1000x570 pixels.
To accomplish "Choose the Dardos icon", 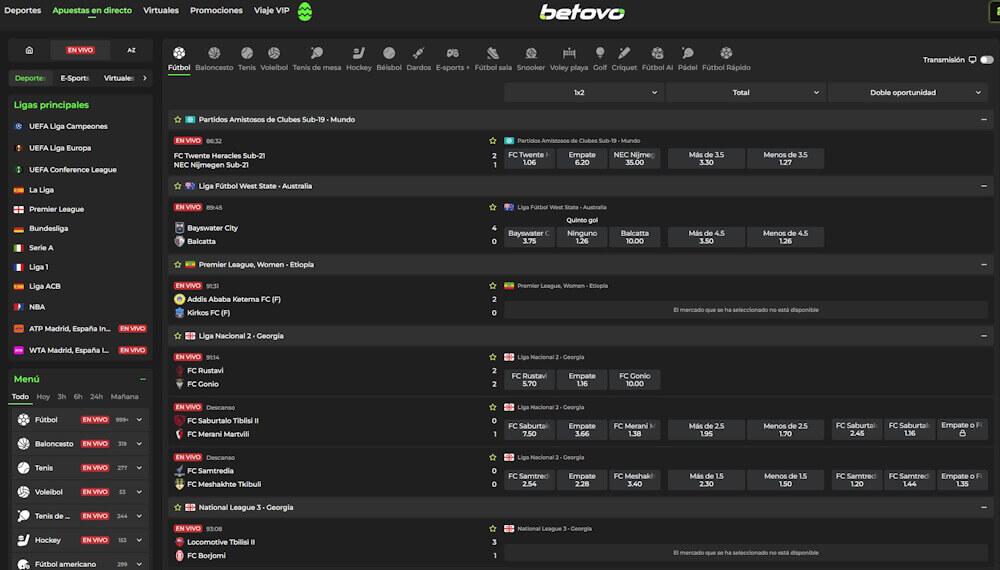I will pos(418,53).
